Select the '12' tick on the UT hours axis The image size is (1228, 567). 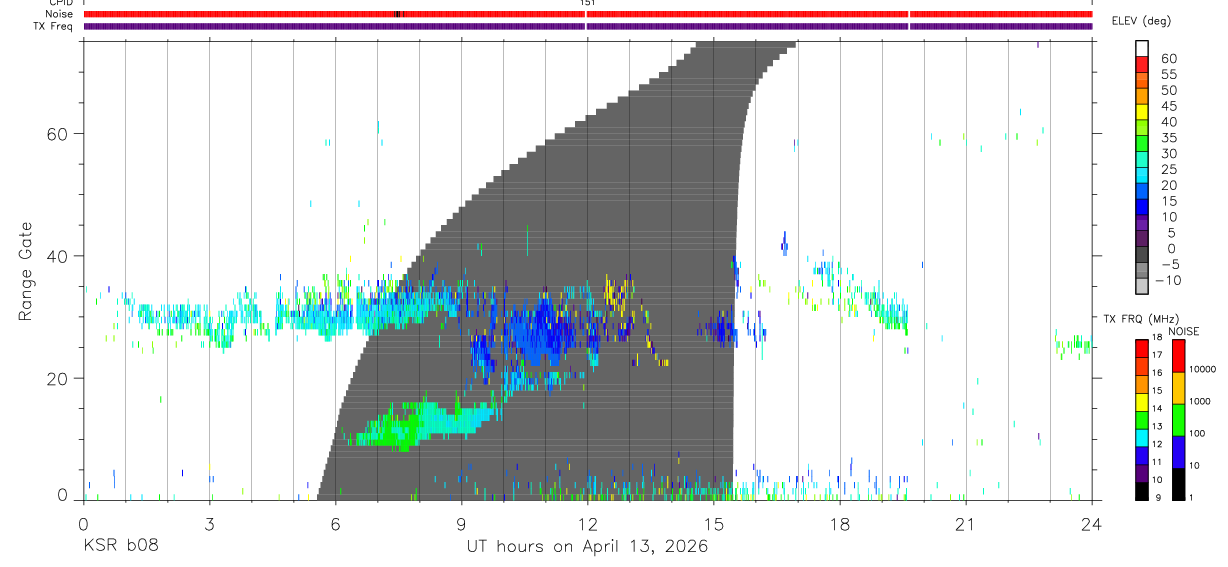(x=587, y=523)
